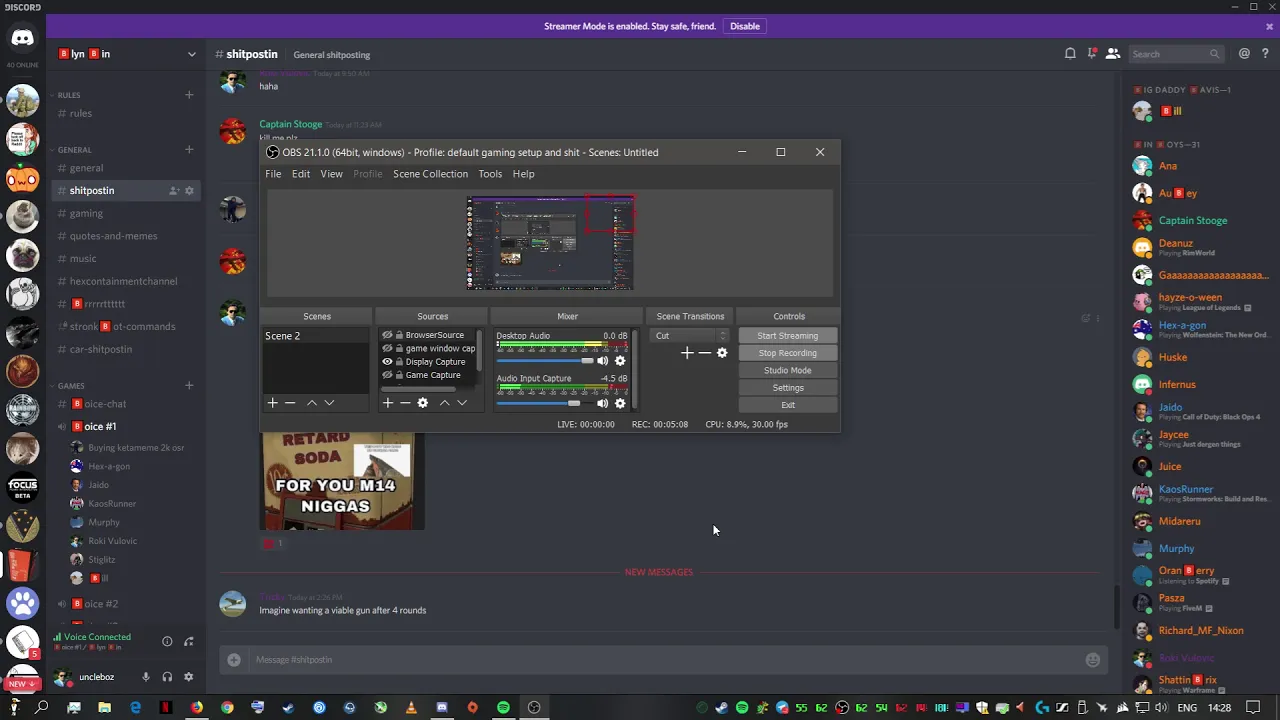Remove source with the Sources minus icon
This screenshot has height=720, width=1280.
point(405,403)
